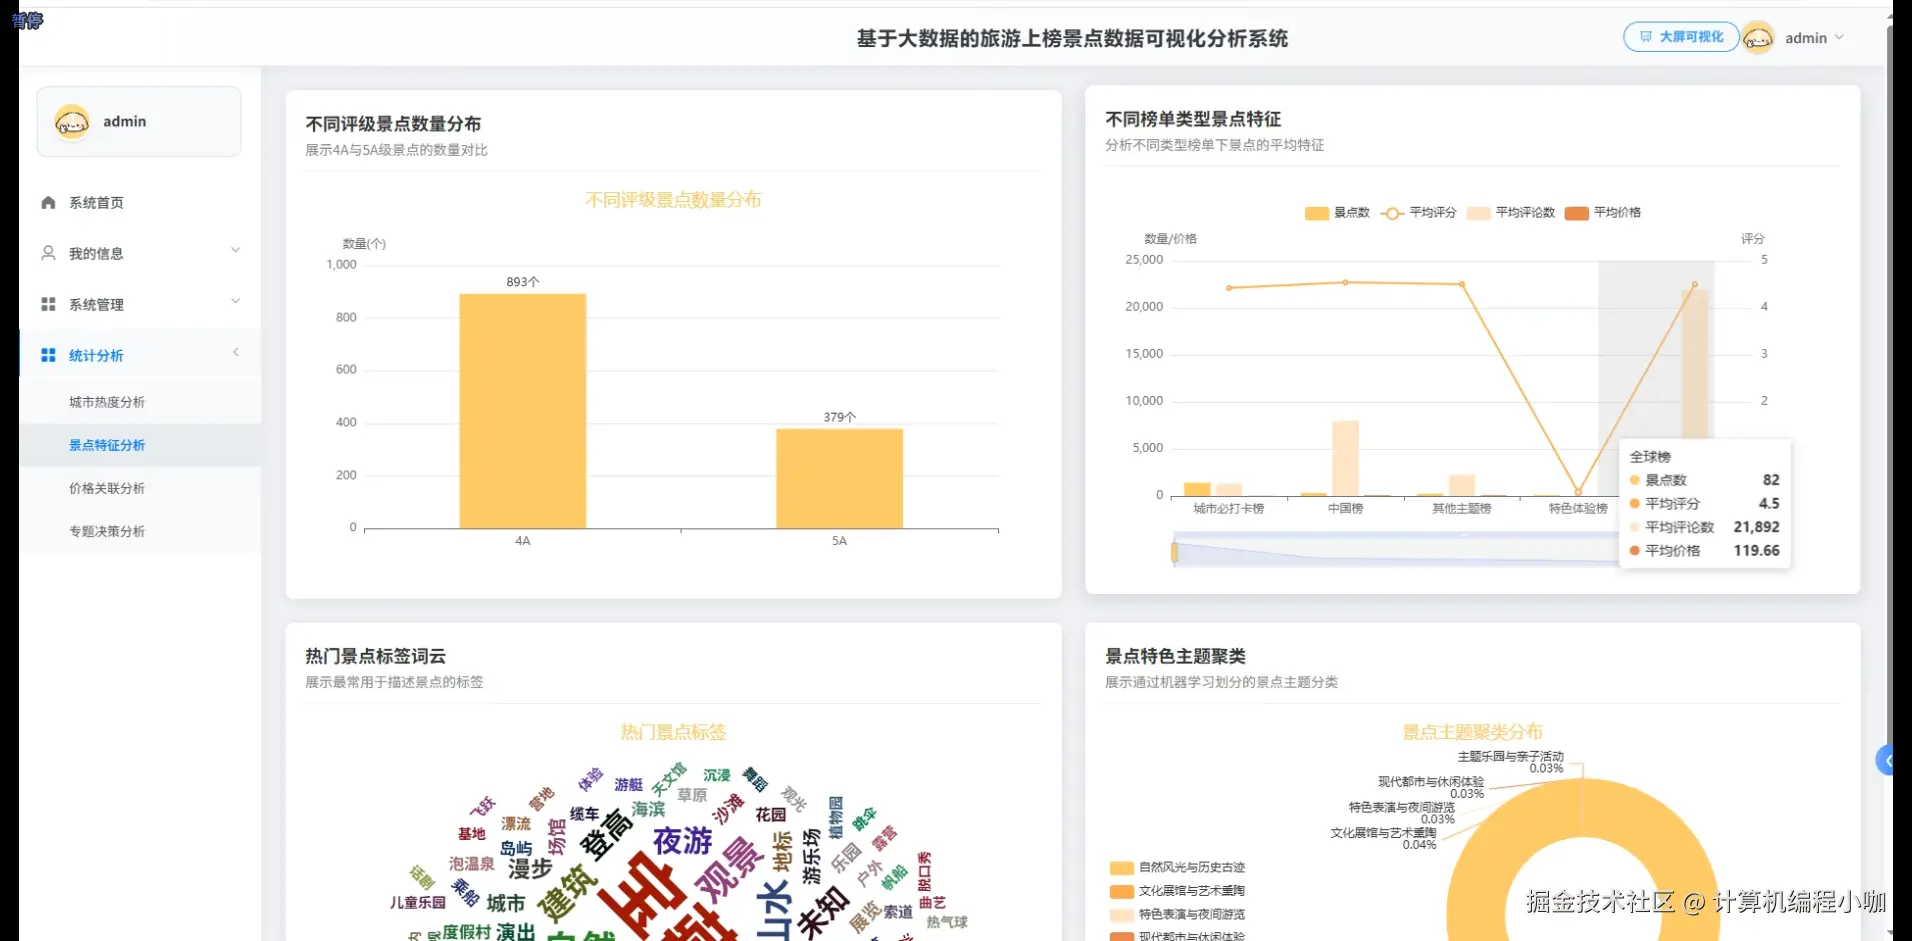Click the 观景 word in the tag cloud
Image resolution: width=1912 pixels, height=941 pixels.
[x=730, y=869]
